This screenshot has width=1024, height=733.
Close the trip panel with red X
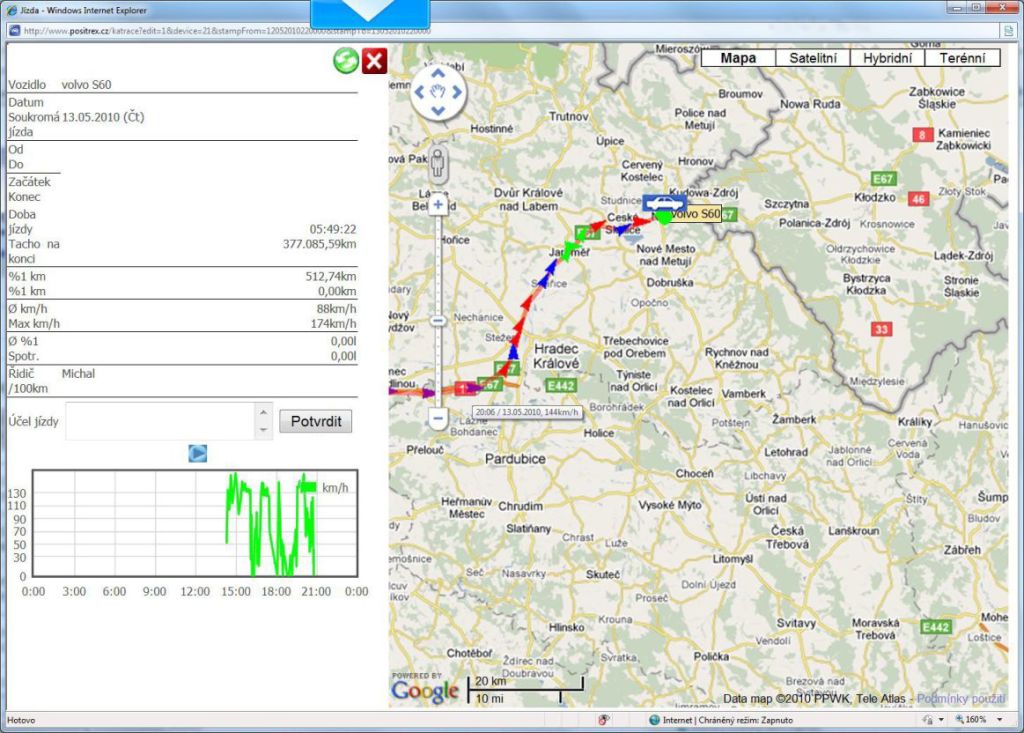374,61
